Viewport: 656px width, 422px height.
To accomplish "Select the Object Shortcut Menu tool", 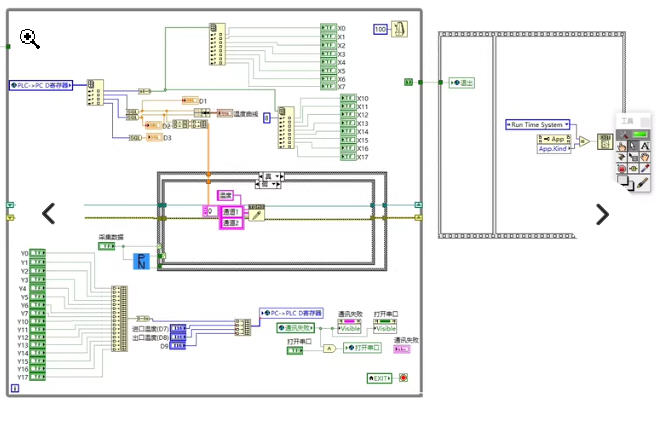I will pos(633,157).
